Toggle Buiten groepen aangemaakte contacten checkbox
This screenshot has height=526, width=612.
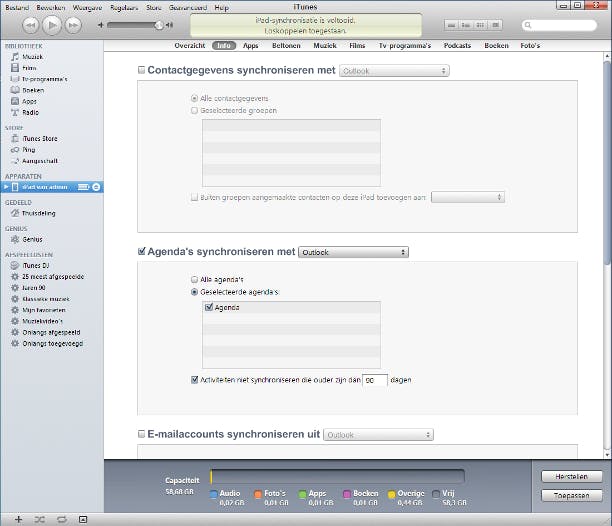[194, 197]
